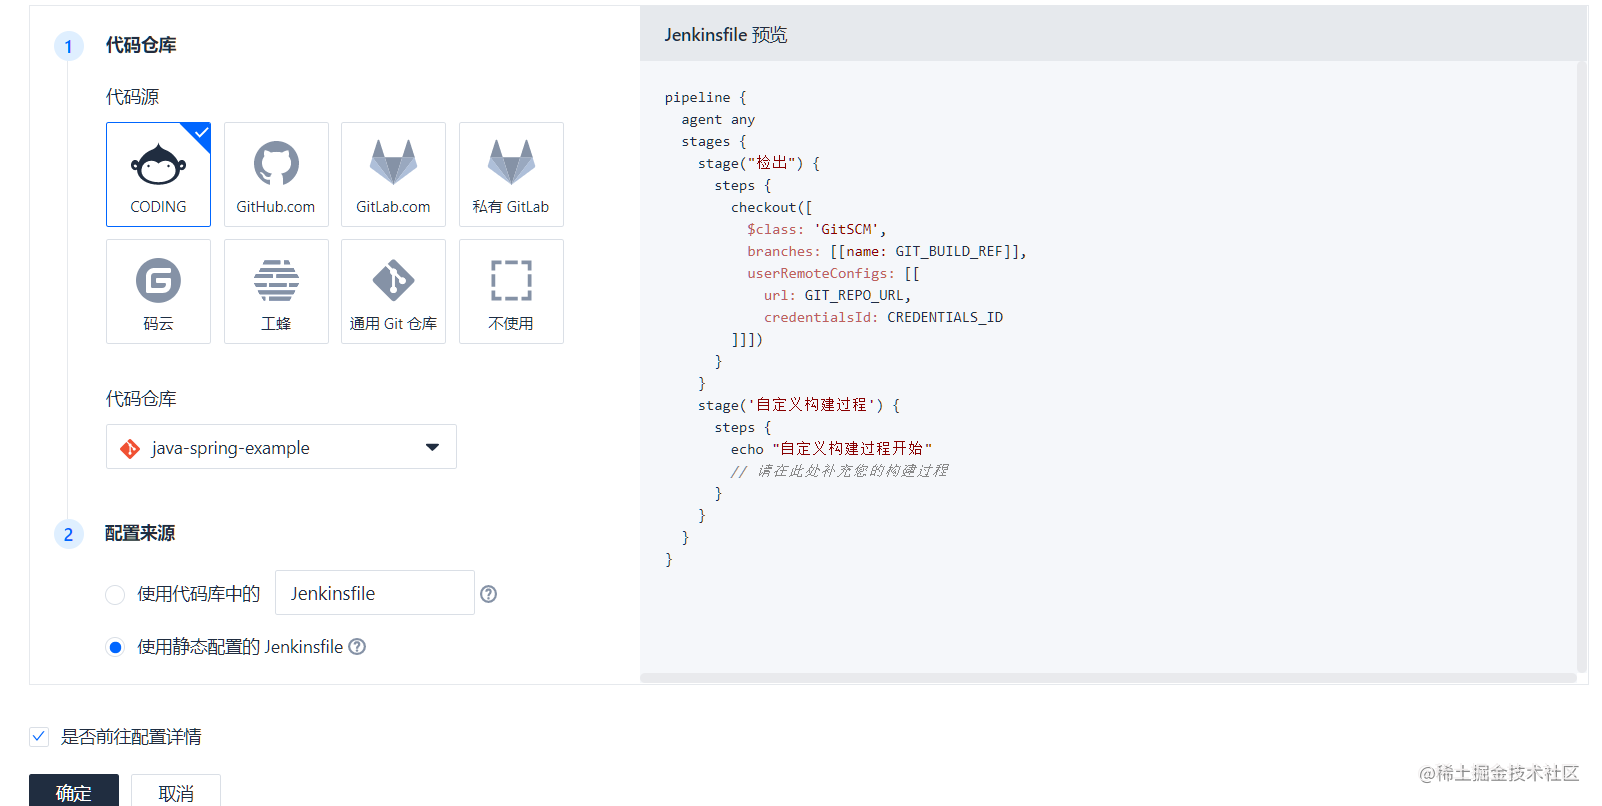Click the GIT_REPO_URL line in preview
Viewport: 1602px width, 806px height.
coord(837,296)
